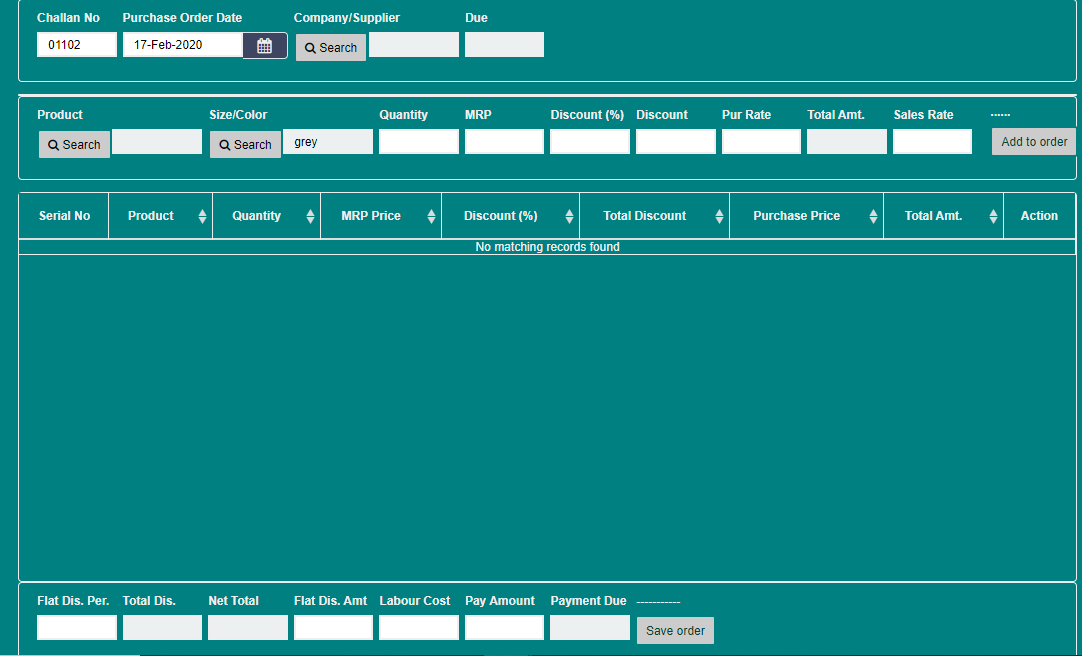The height and width of the screenshot is (656, 1082).
Task: Open the Size/Color search
Action: (x=246, y=145)
